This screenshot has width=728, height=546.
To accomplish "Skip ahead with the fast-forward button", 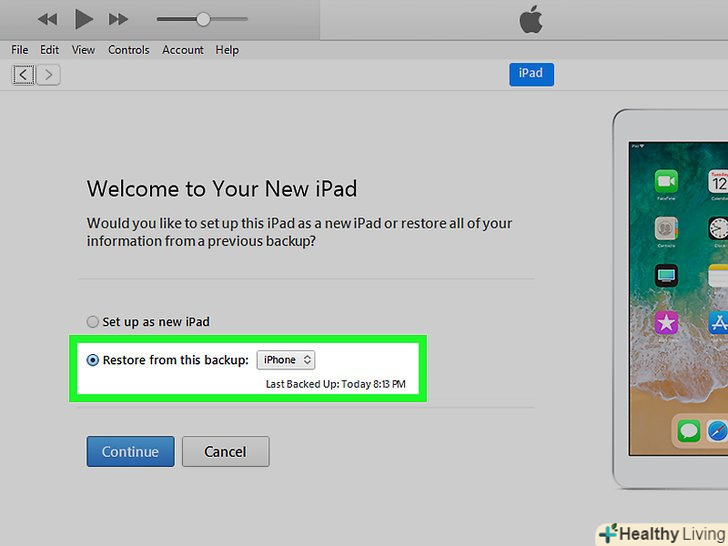I will pos(118,20).
